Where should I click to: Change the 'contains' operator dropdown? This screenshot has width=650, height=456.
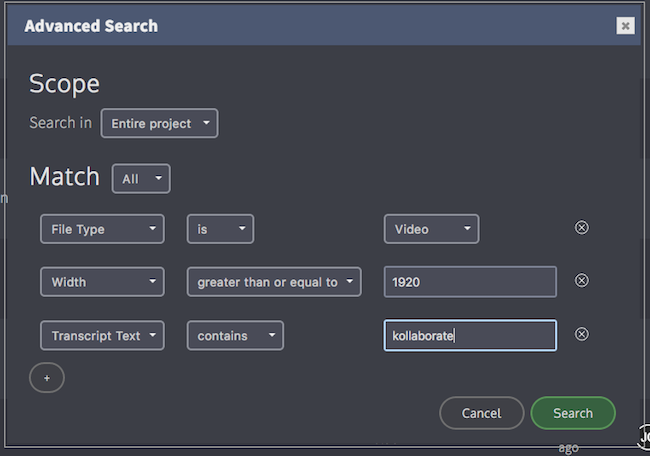click(x=235, y=335)
